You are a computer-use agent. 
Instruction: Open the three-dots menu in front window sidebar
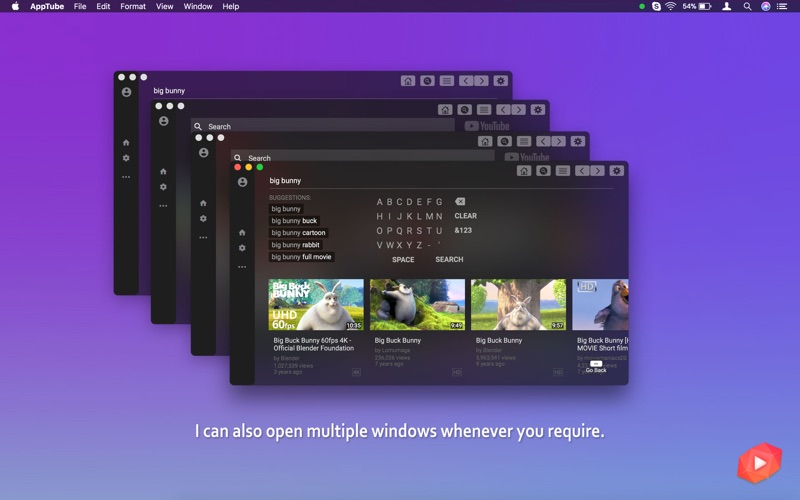[x=242, y=267]
